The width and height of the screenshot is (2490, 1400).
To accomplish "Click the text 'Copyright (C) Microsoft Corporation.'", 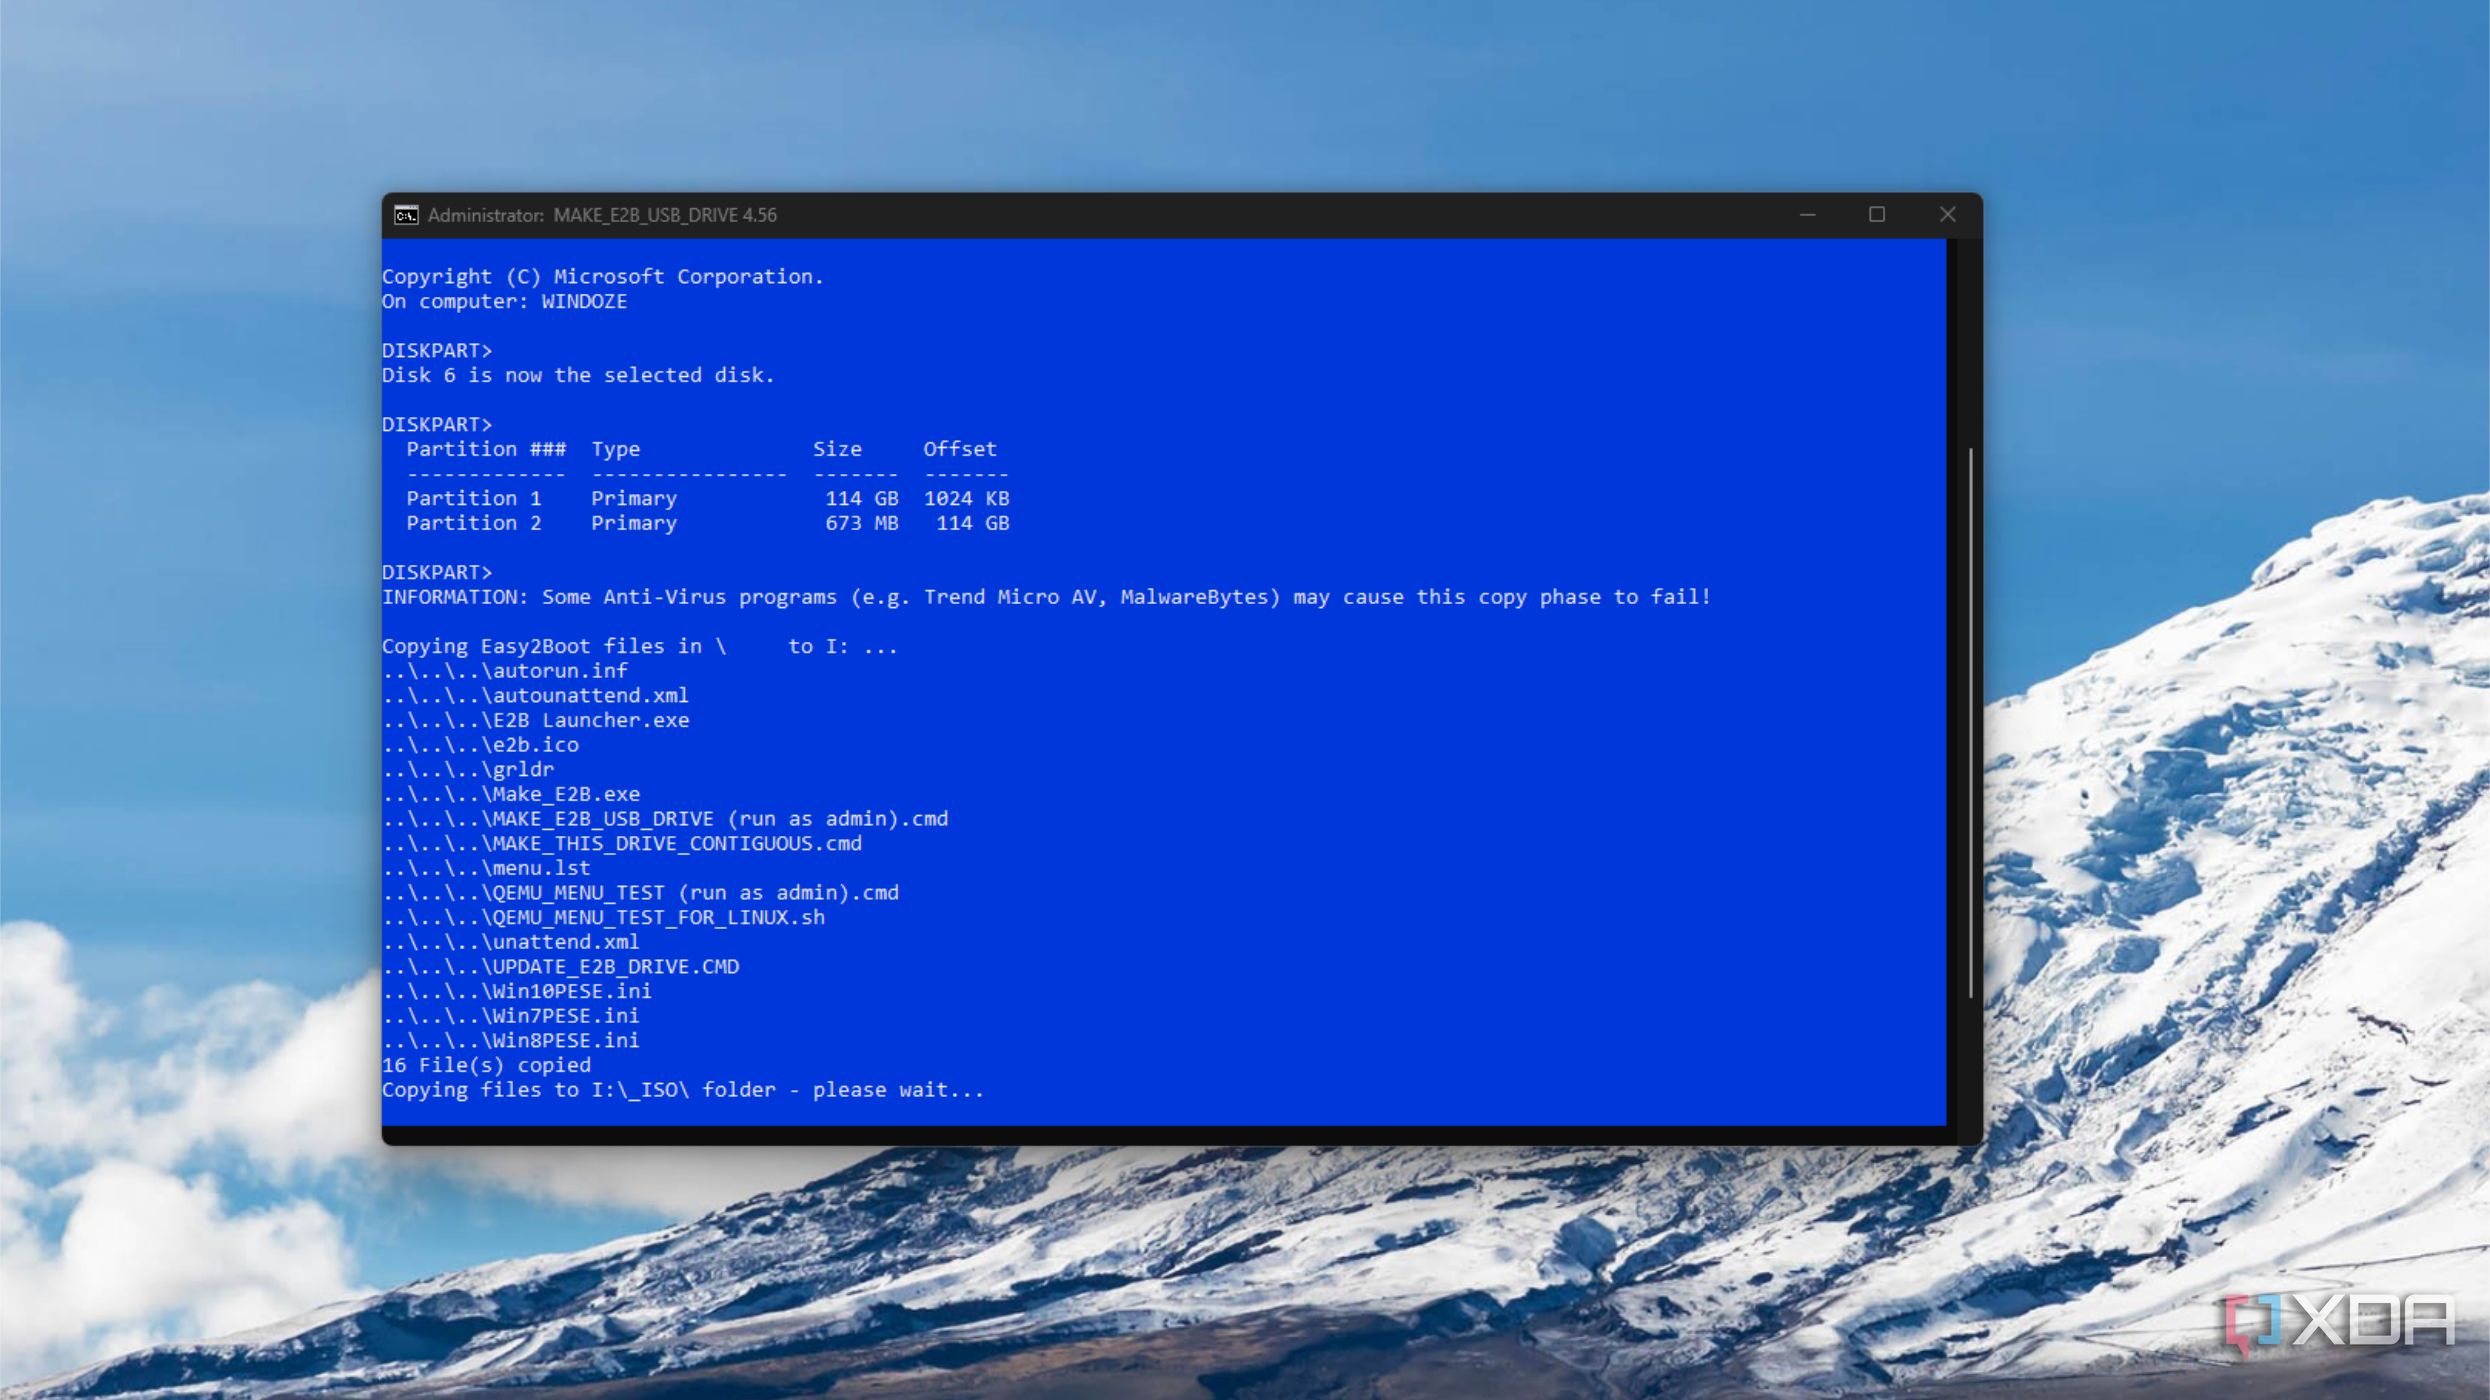I will (602, 277).
